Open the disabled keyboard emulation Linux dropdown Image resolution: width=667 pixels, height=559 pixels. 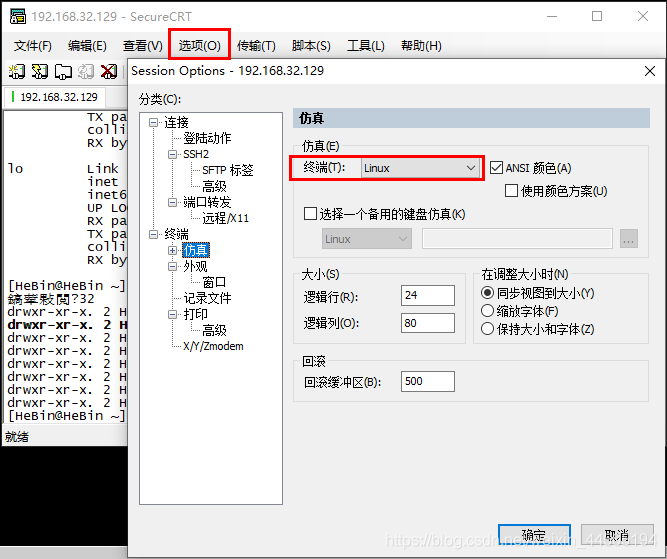click(x=367, y=239)
